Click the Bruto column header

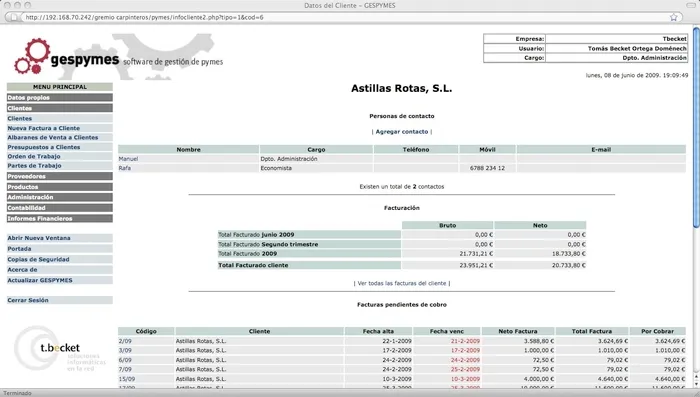pos(447,226)
